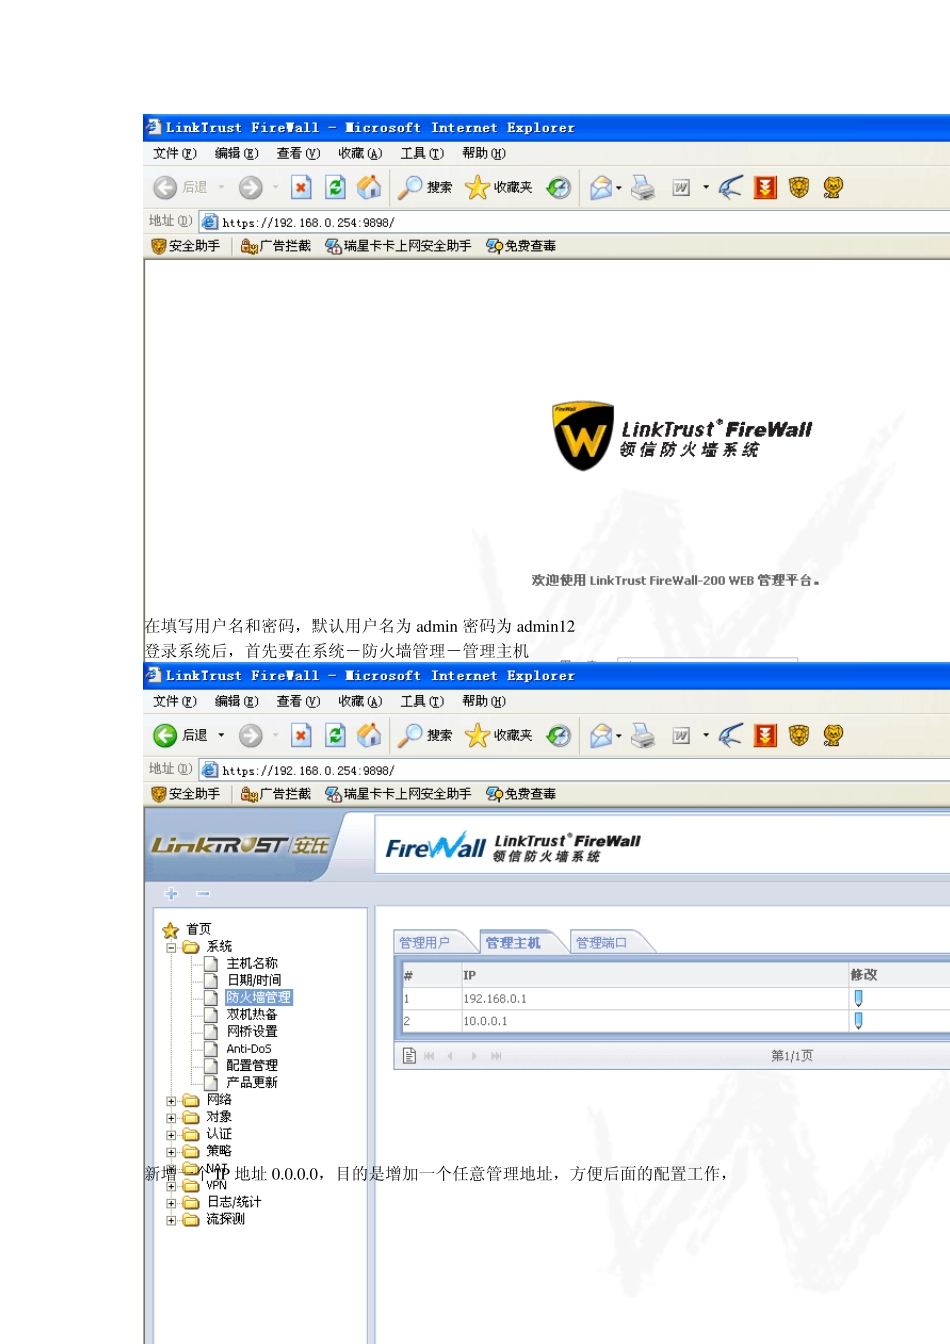
Task: Click 免费查毒 in upper browser links bar
Action: tap(521, 246)
